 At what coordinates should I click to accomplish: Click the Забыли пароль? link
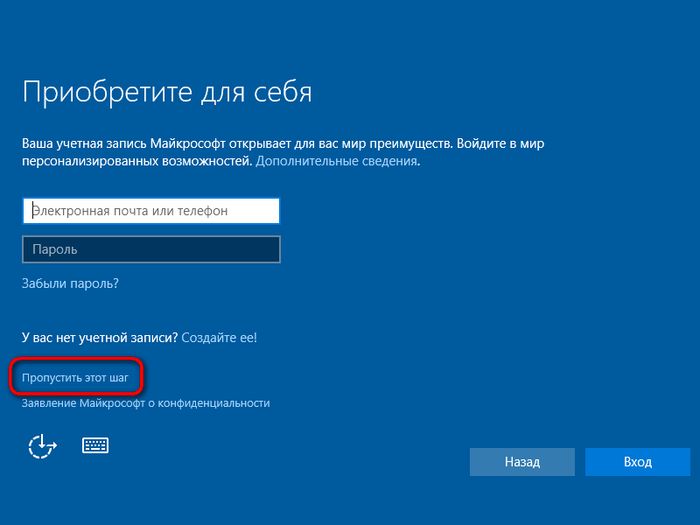pyautogui.click(x=70, y=283)
